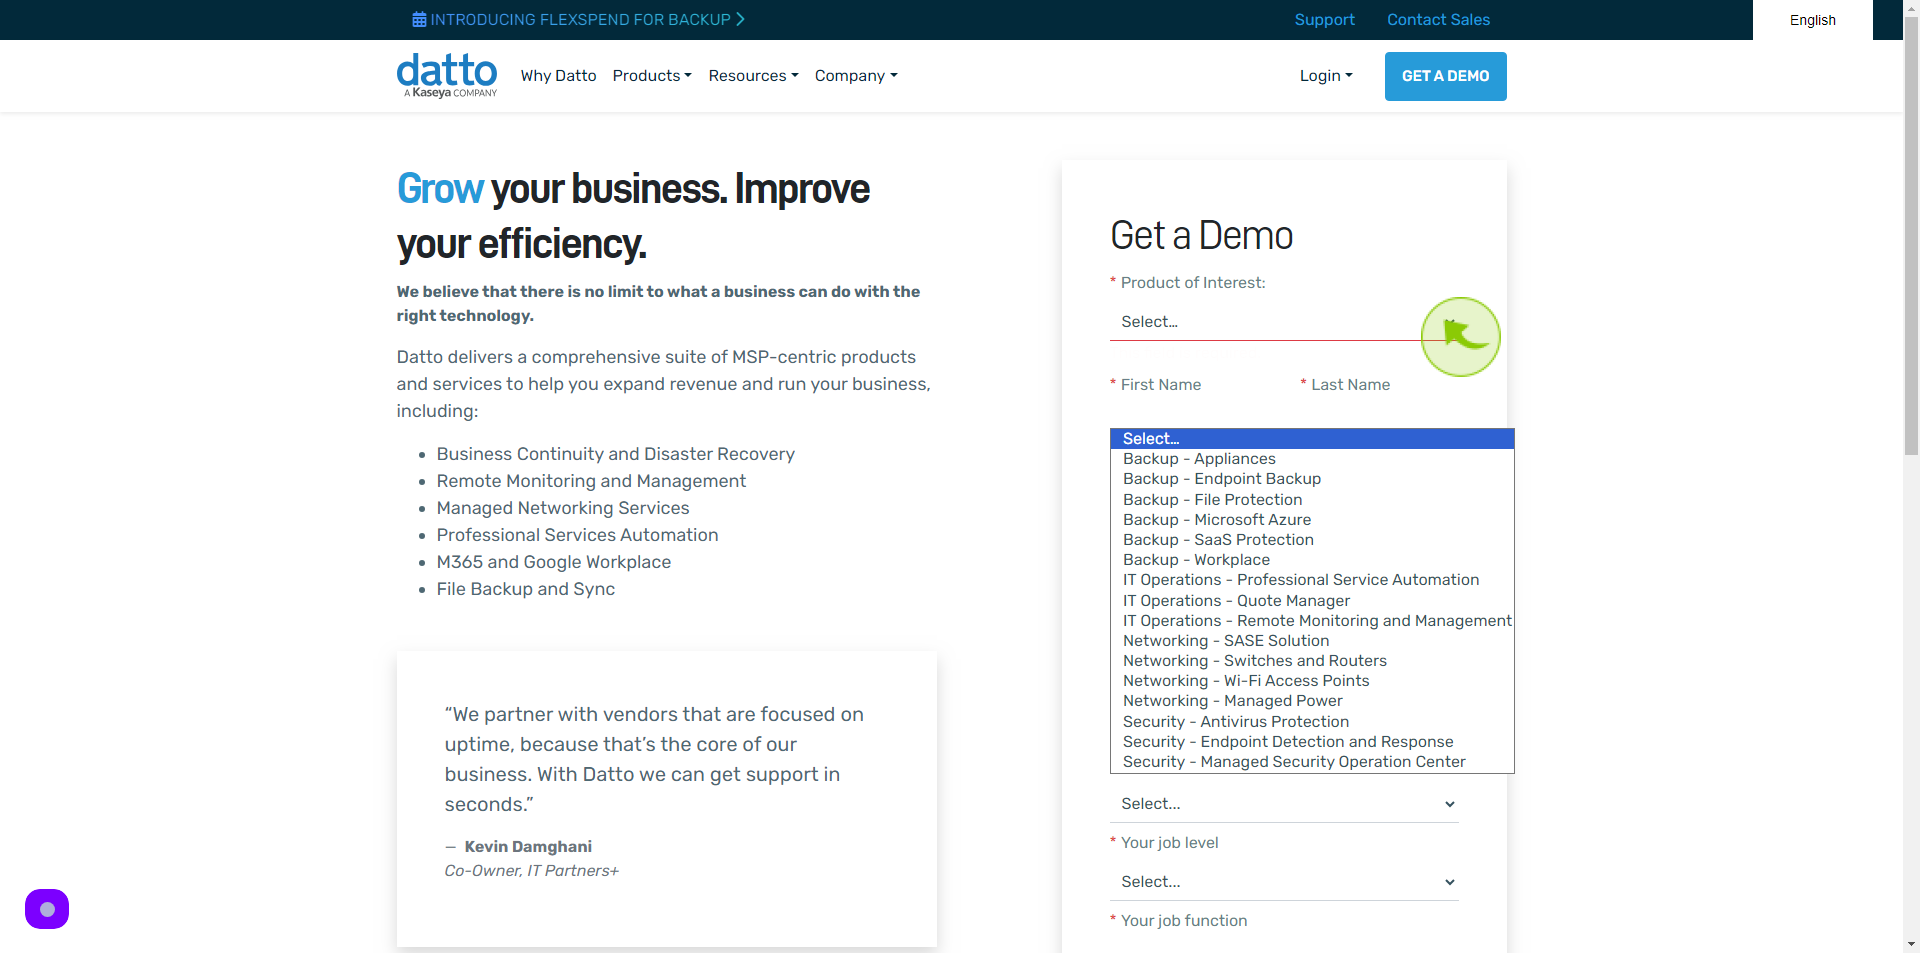Select Networking - Managed Power option
Image resolution: width=1920 pixels, height=953 pixels.
click(x=1312, y=701)
